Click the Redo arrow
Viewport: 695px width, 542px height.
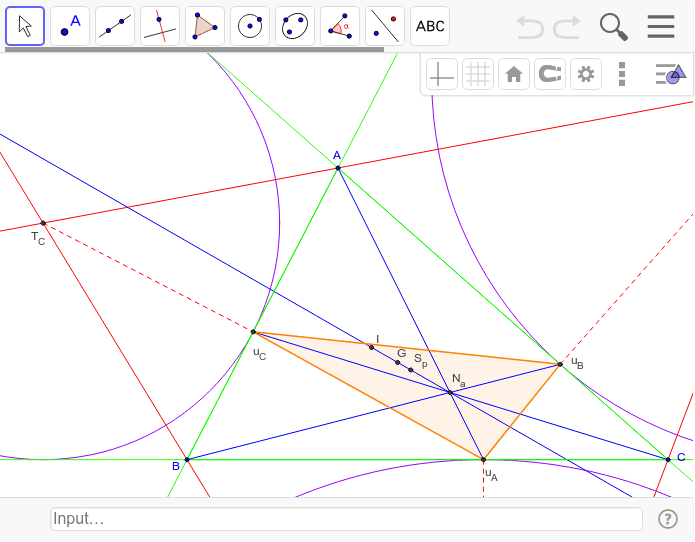(x=567, y=27)
